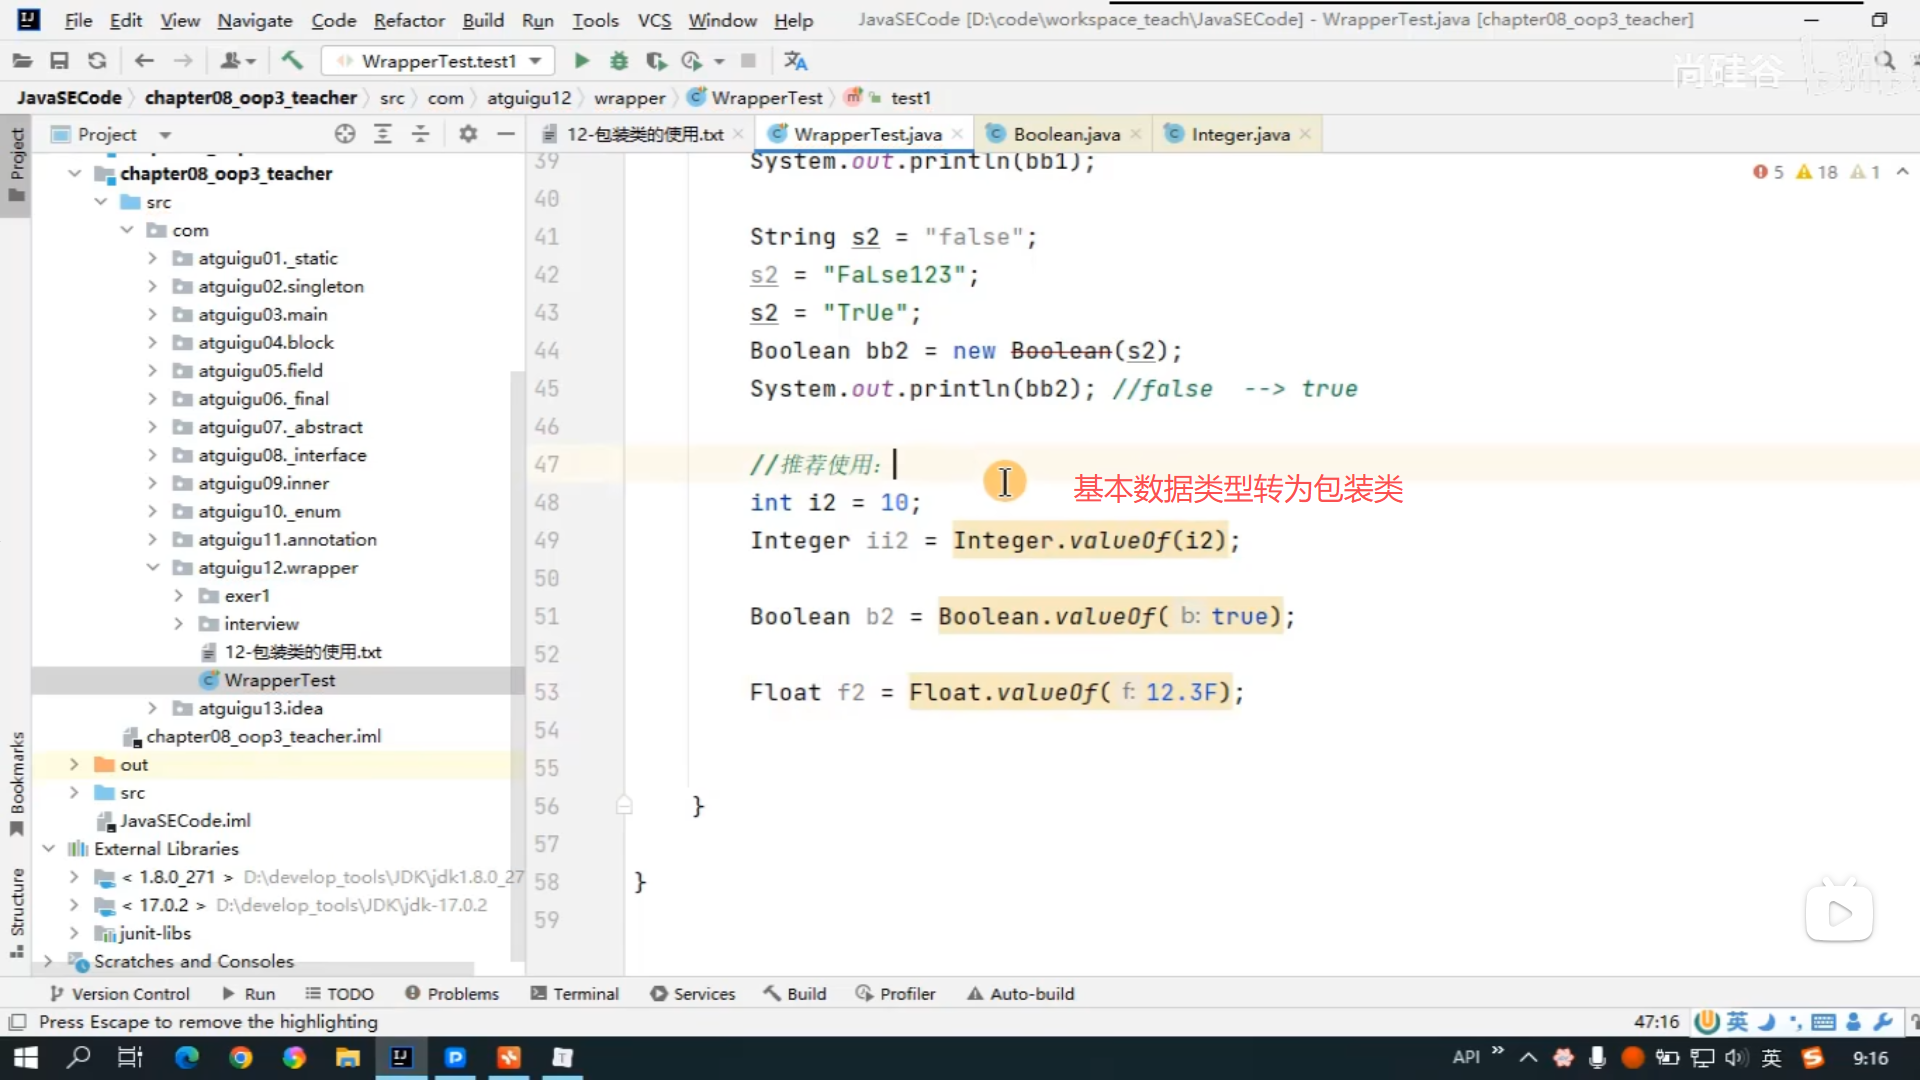Viewport: 1920px width, 1080px height.
Task: Click the green Run button in toolbar
Action: click(x=581, y=61)
